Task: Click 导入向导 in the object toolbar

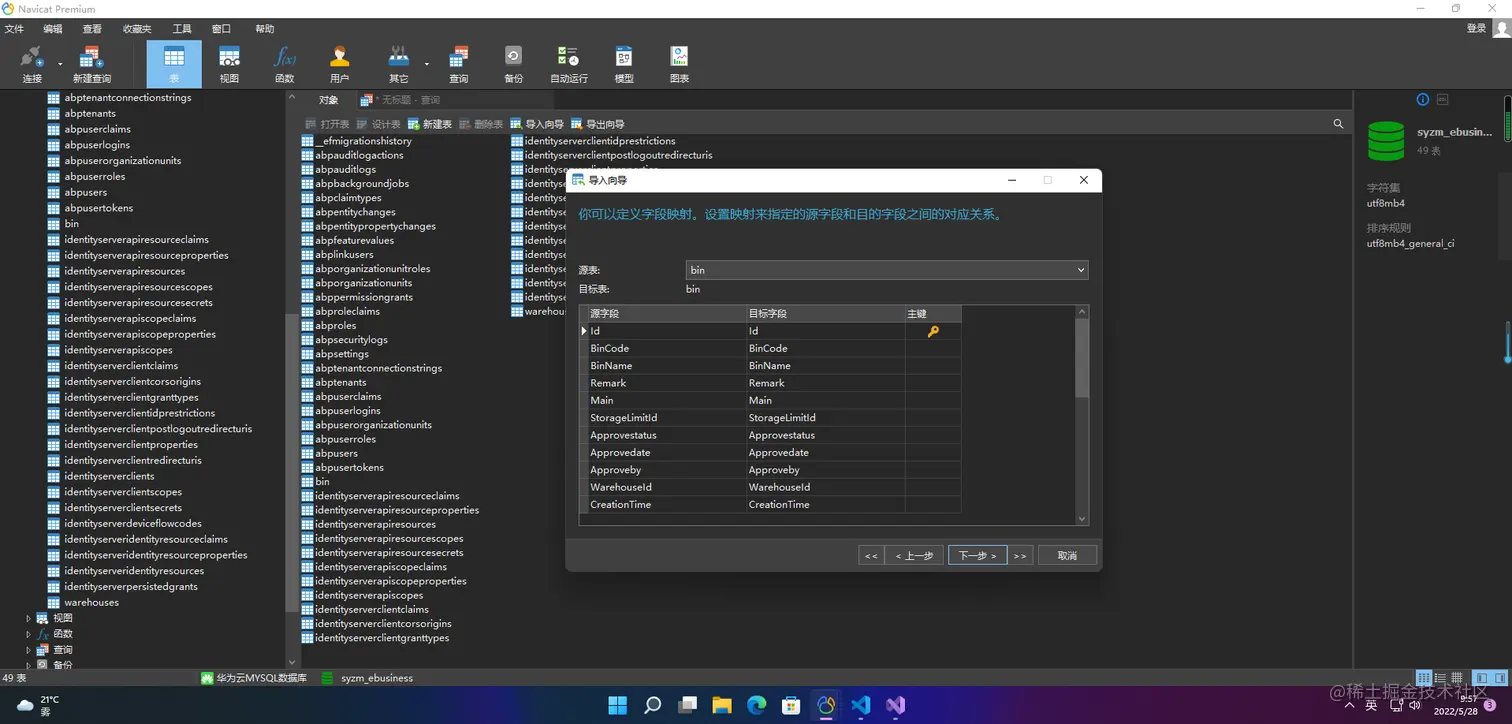Action: [x=537, y=124]
